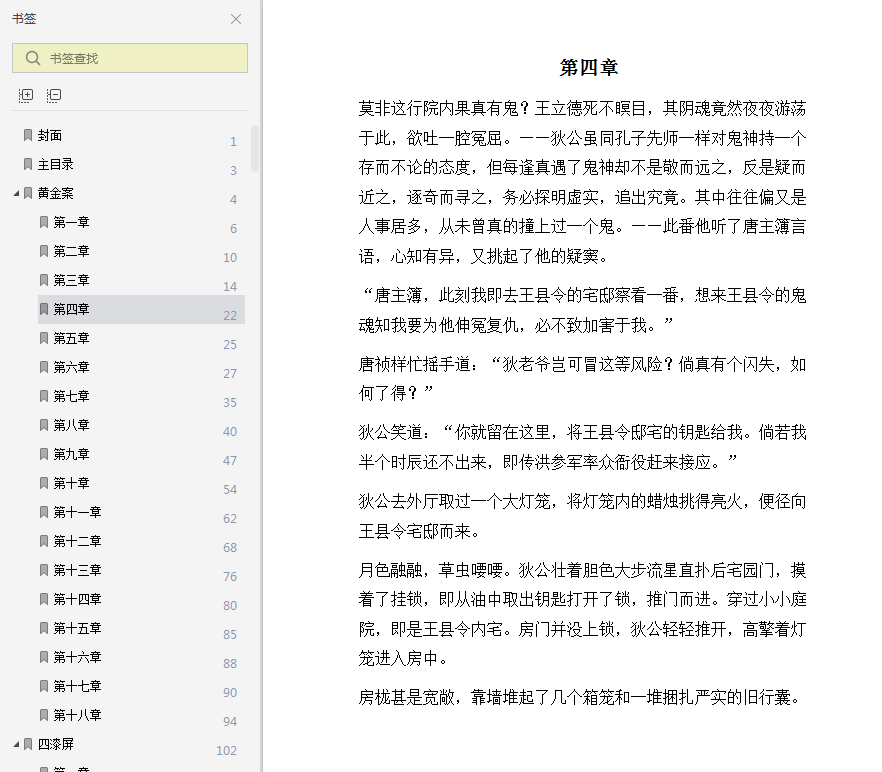Image resolution: width=882 pixels, height=772 pixels.
Task: Collapse the 四漆屏 bookmark section
Action: point(16,744)
